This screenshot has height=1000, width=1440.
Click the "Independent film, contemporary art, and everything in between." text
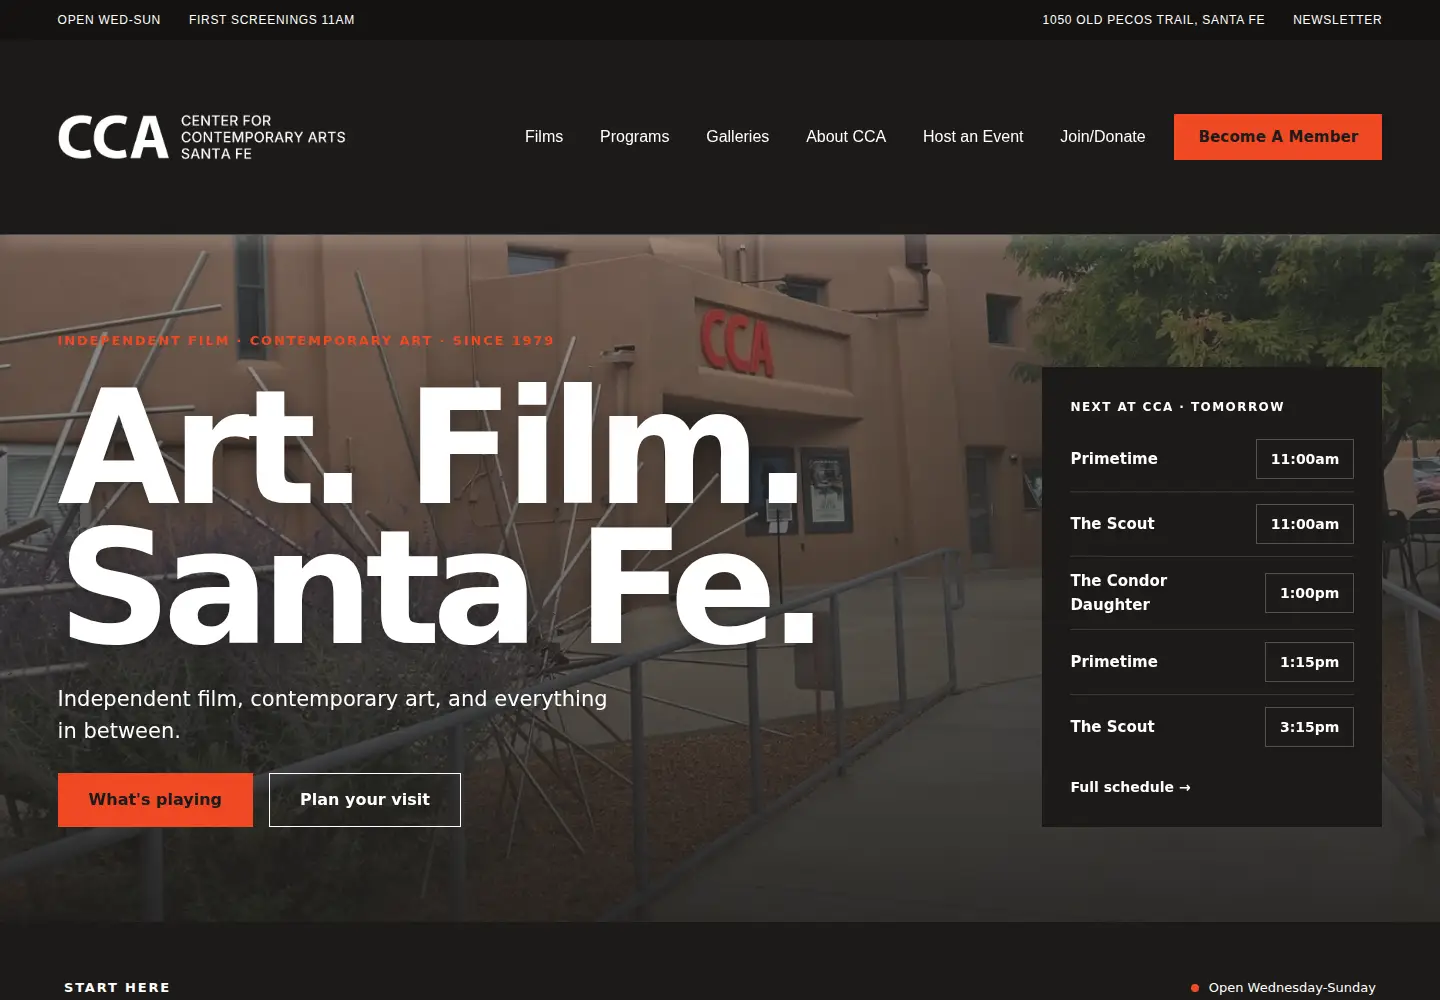tap(332, 715)
